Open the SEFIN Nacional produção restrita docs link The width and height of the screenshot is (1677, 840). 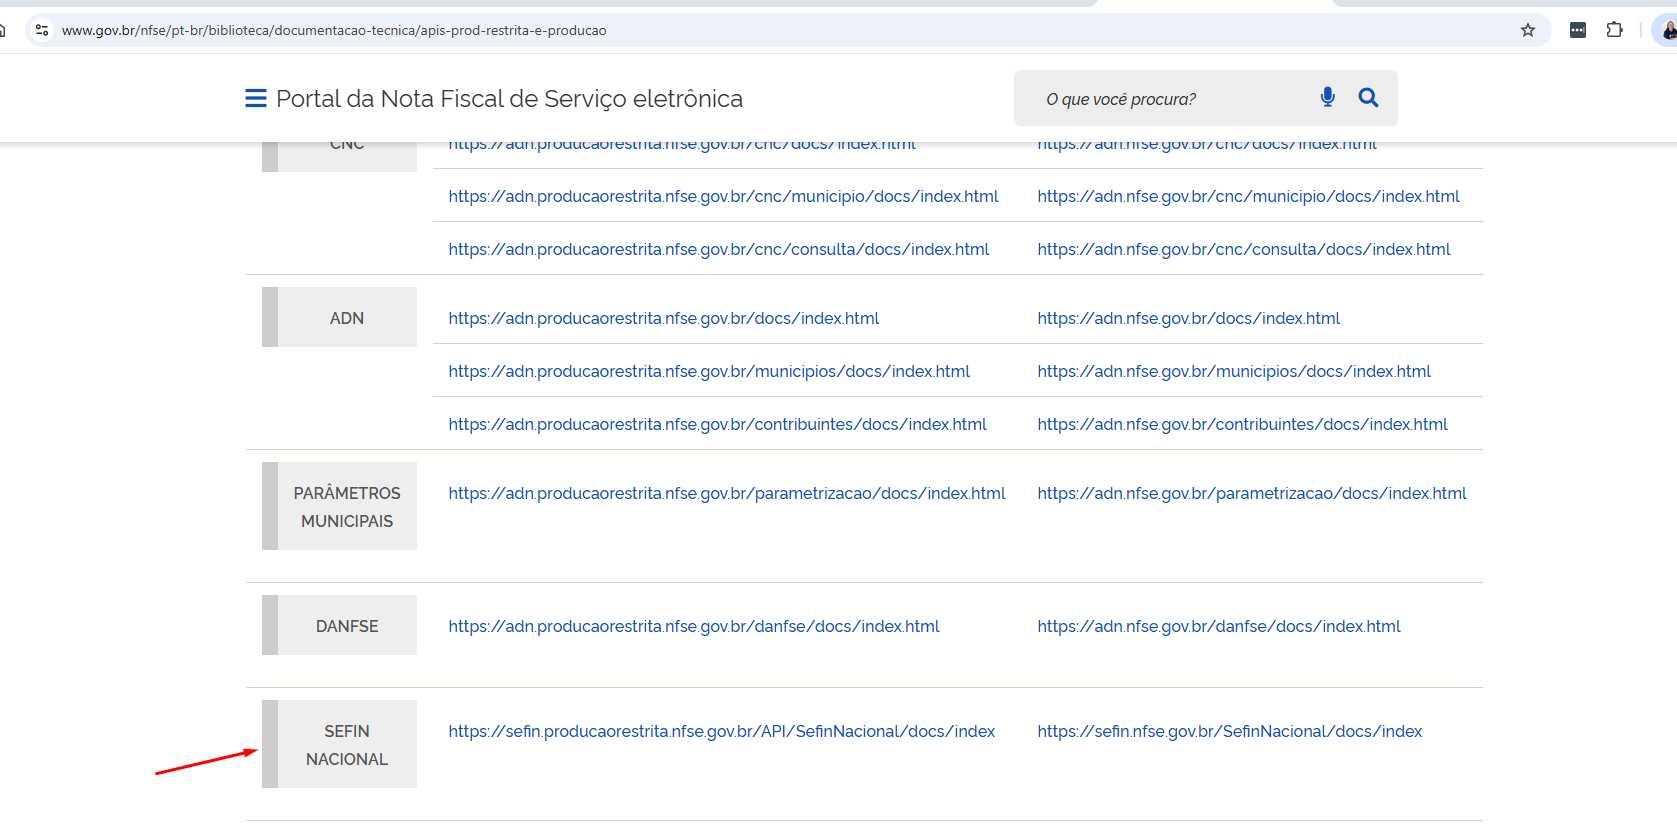721,731
